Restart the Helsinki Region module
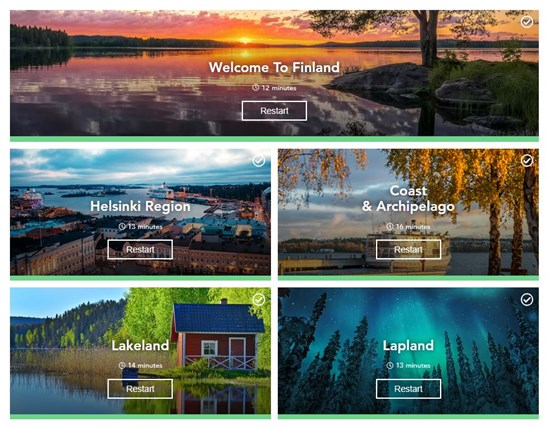Screen dimensions: 550x428 [x=140, y=250]
